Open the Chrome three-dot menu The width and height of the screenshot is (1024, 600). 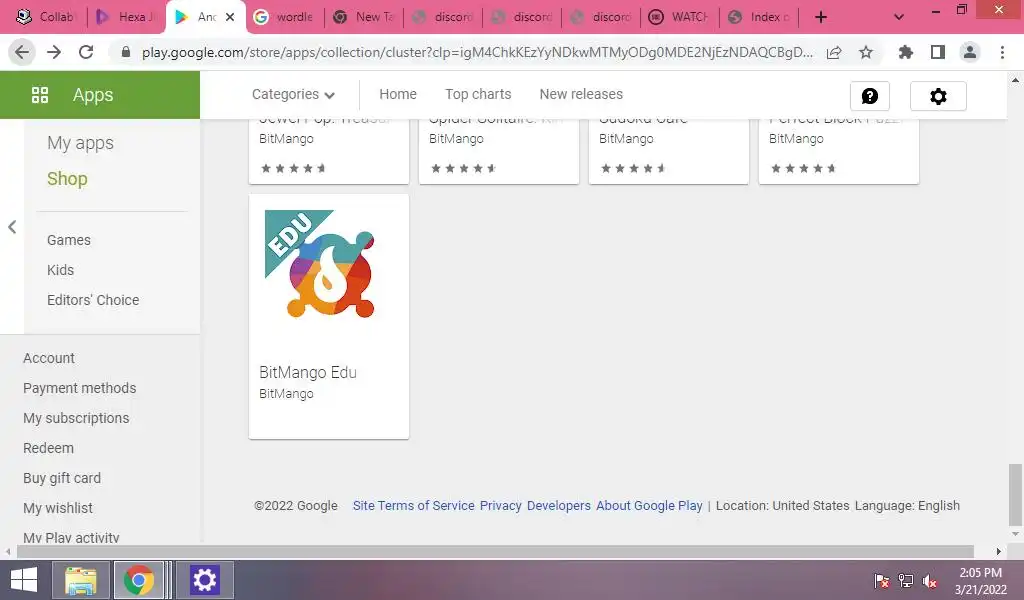click(x=1002, y=52)
